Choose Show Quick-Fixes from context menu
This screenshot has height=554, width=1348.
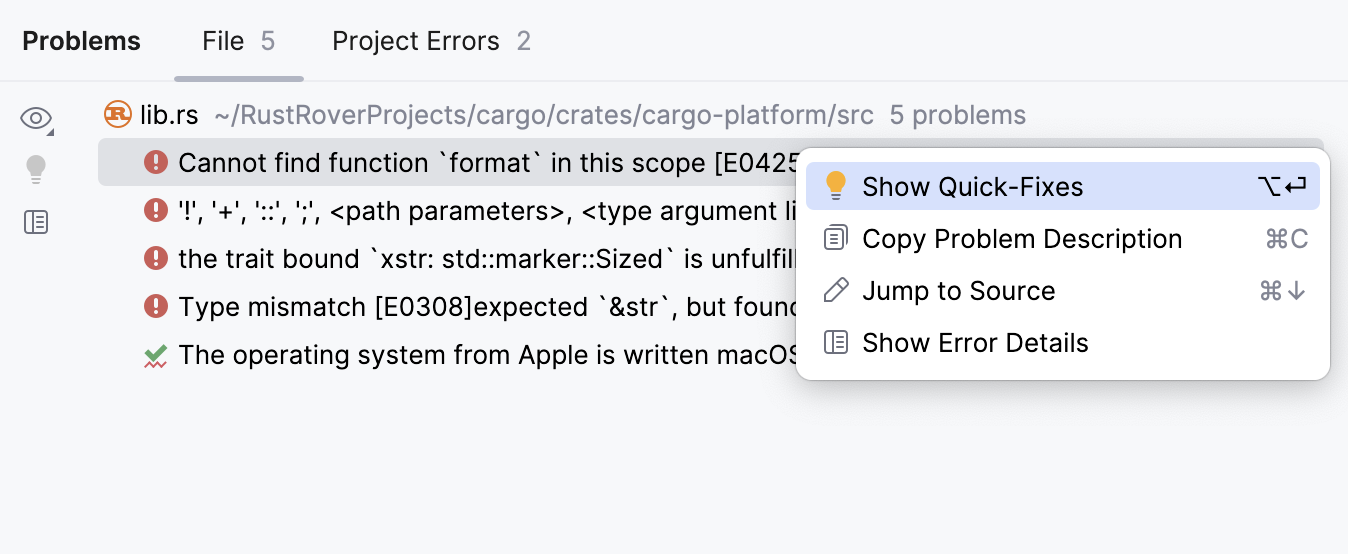[972, 187]
